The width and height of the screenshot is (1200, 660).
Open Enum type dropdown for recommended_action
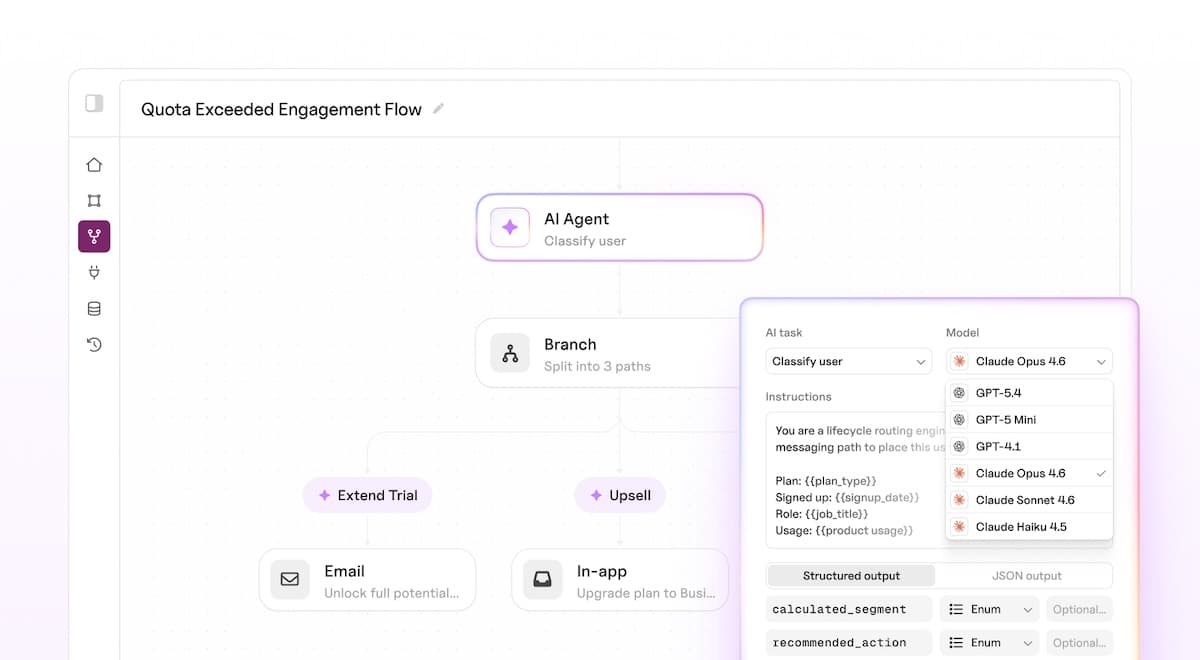989,643
